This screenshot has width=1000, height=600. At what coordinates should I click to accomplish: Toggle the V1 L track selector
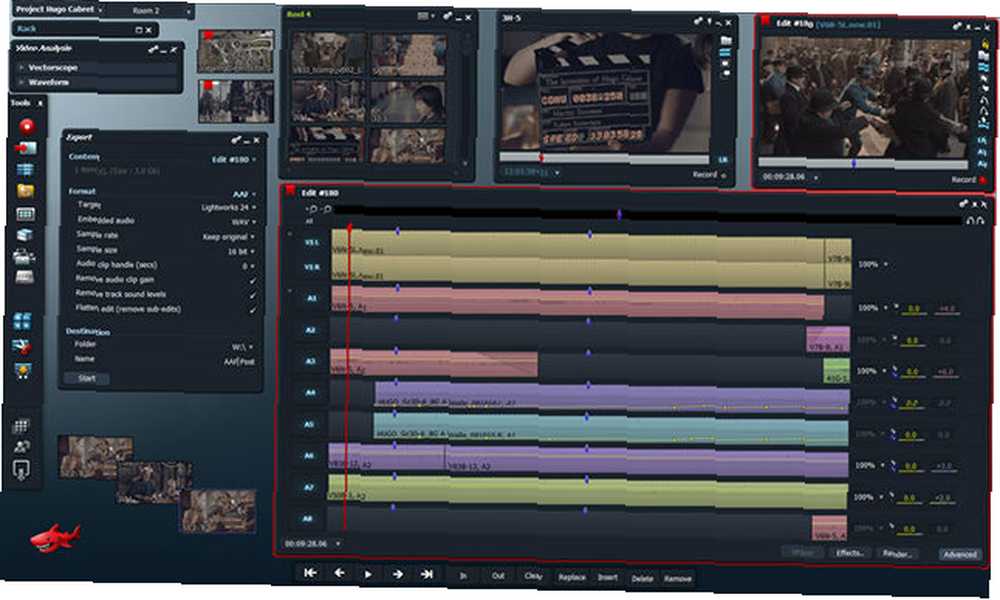[x=311, y=243]
